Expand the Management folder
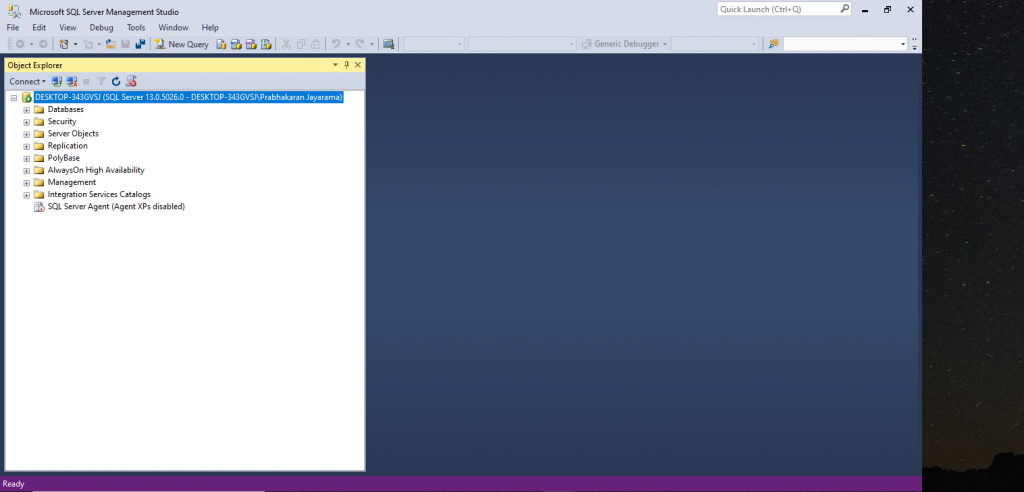The height and width of the screenshot is (492, 1024). [27, 182]
